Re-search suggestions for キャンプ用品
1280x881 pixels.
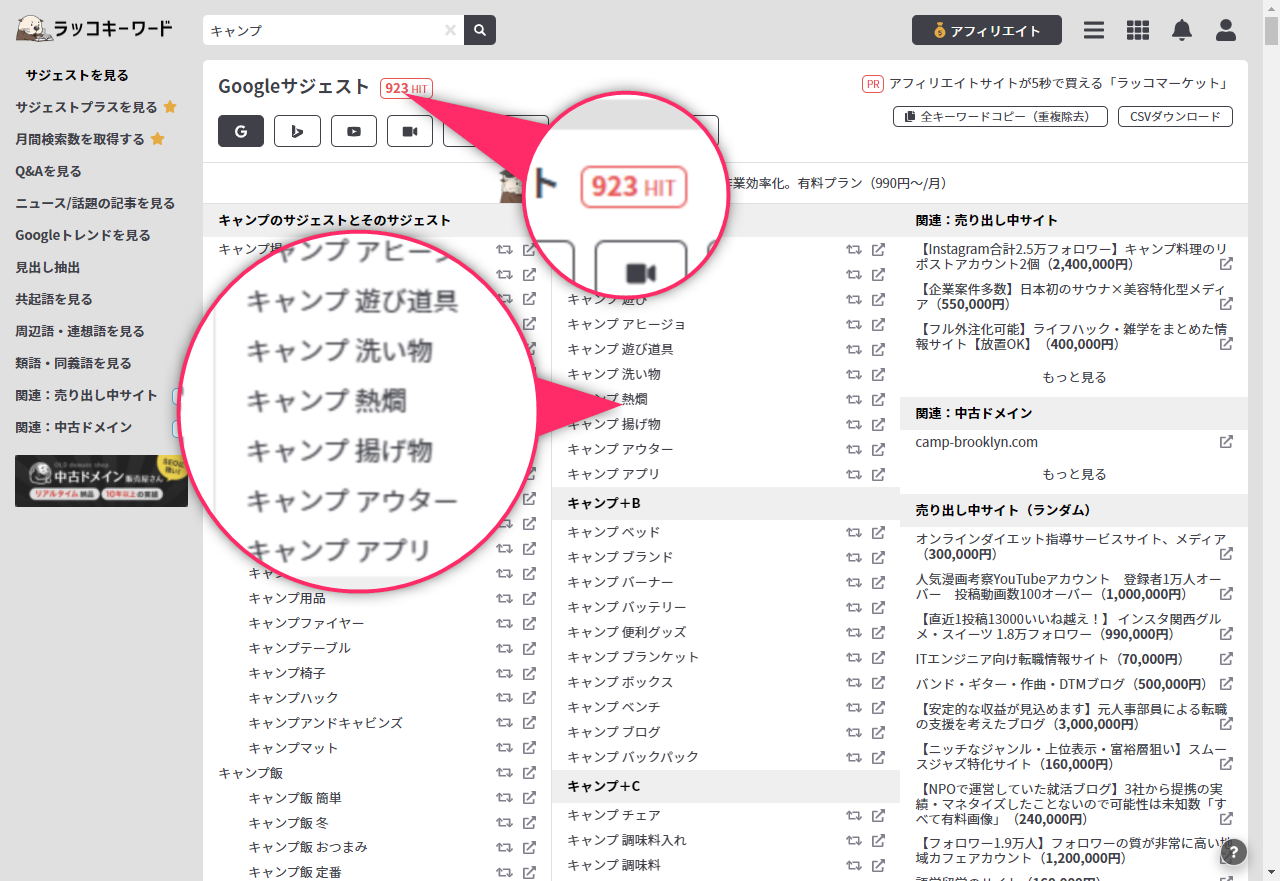505,598
